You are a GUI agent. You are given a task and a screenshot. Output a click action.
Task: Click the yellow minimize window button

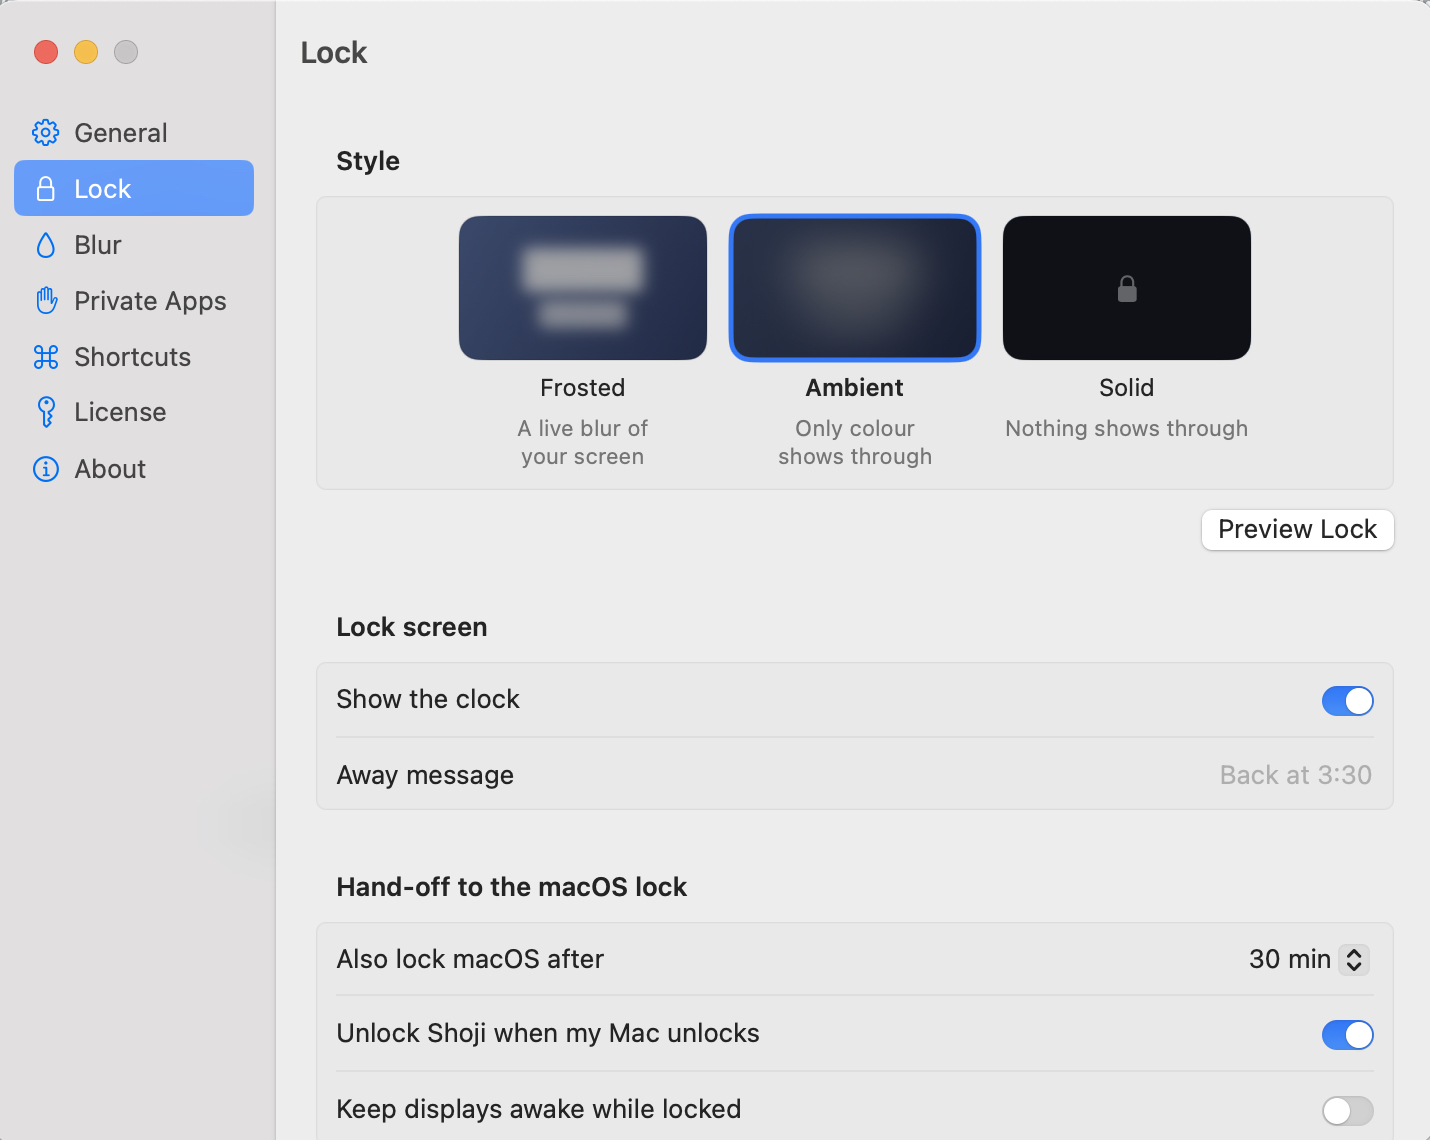click(86, 52)
